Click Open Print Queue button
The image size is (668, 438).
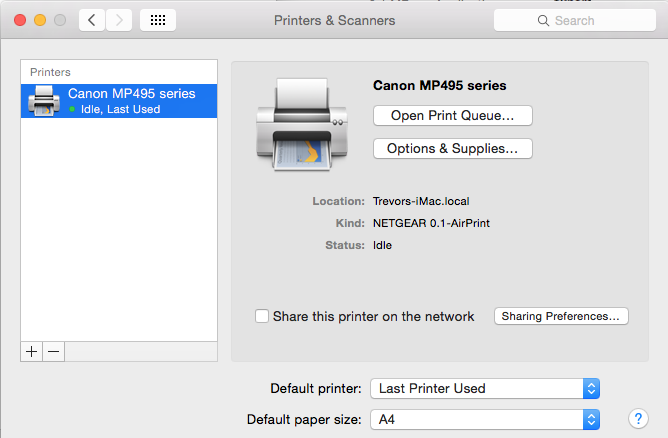pyautogui.click(x=452, y=115)
